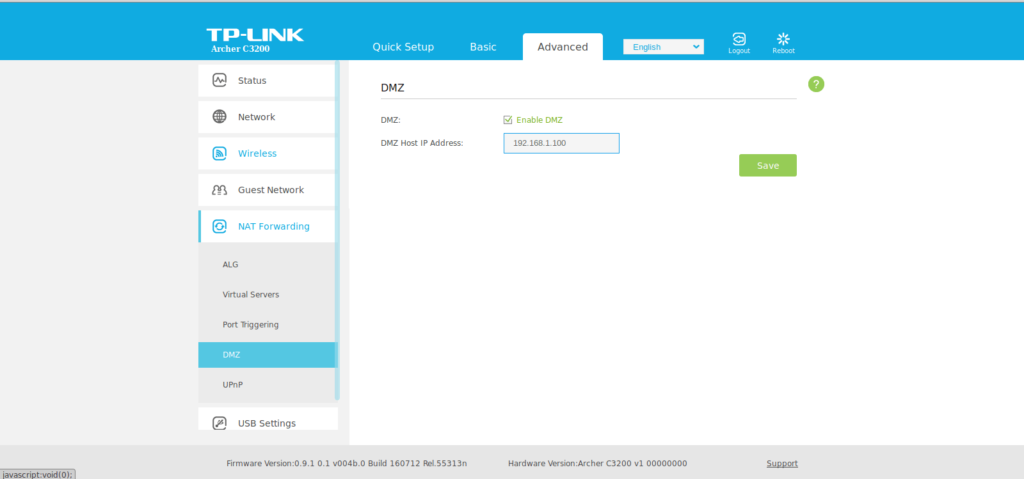1024x479 pixels.
Task: Click the Wireless signal icon
Action: pos(219,153)
